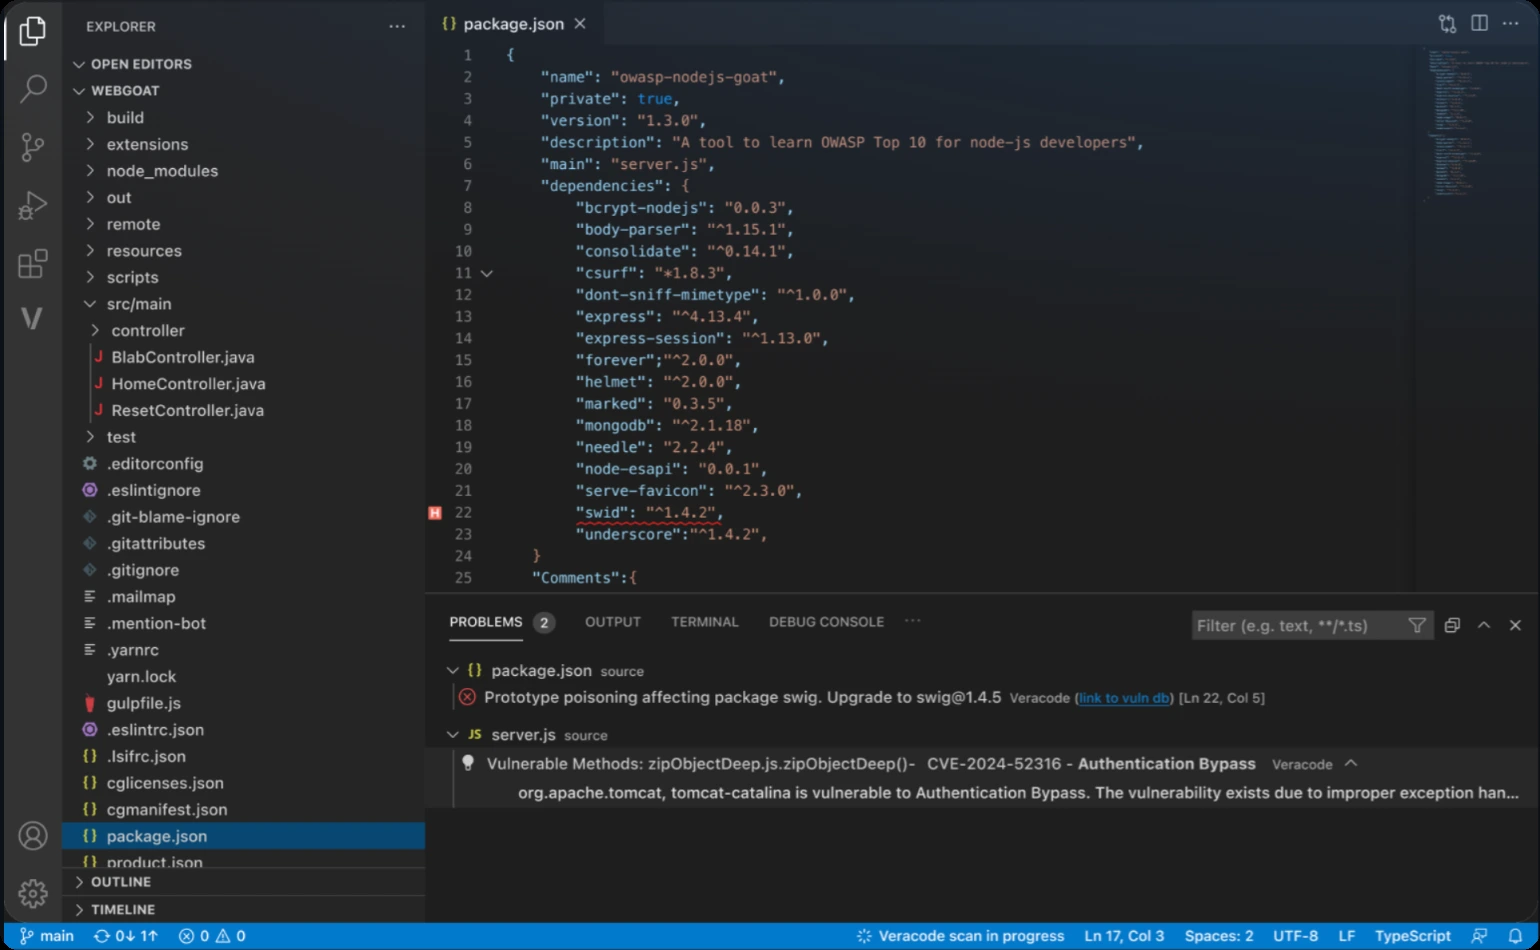1540x950 pixels.
Task: Switch to the Problems tab
Action: (x=486, y=622)
